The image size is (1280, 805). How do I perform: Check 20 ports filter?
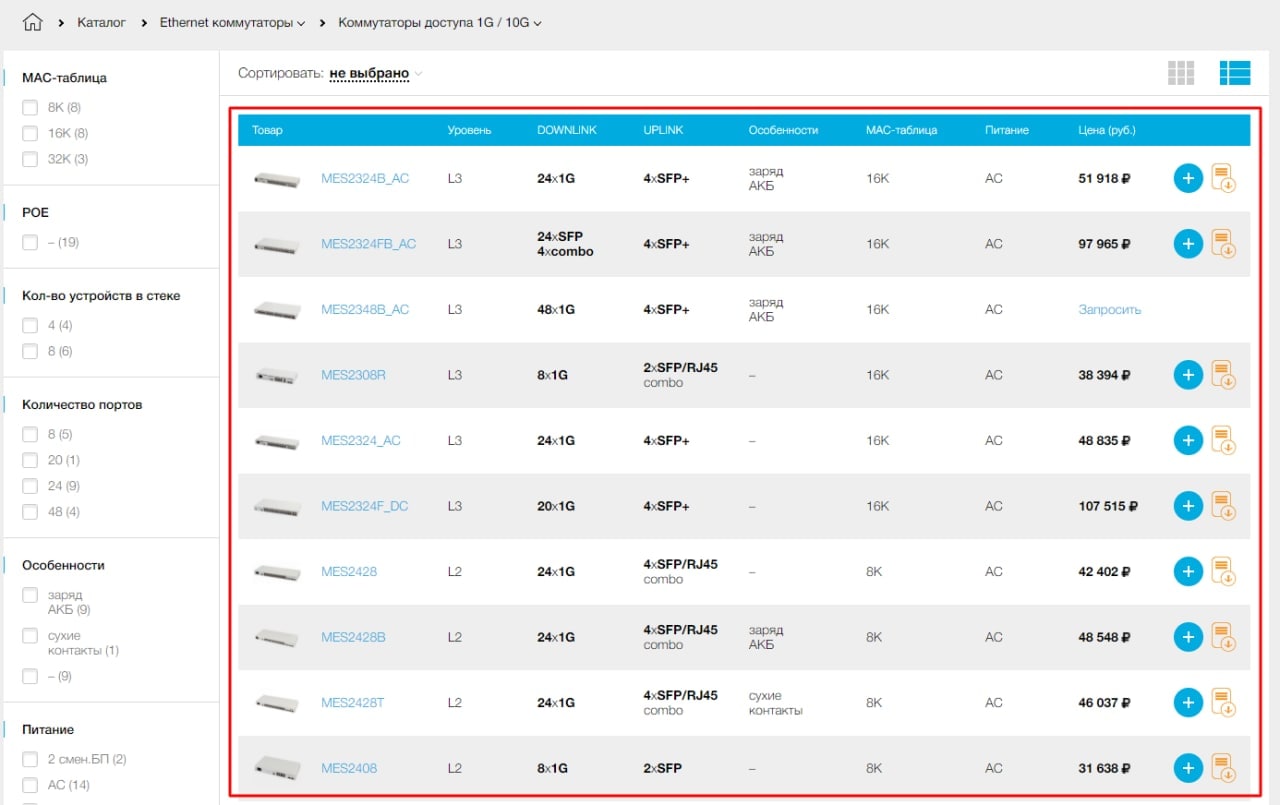click(30, 460)
